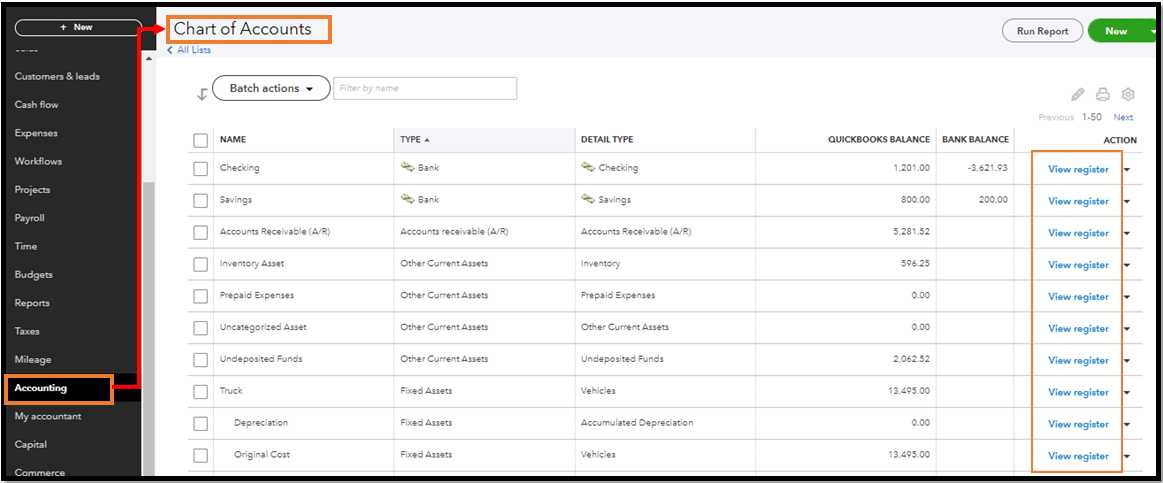Screen dimensions: 1163x483
Task: Sort by the TYPE column arrow
Action: (426, 139)
